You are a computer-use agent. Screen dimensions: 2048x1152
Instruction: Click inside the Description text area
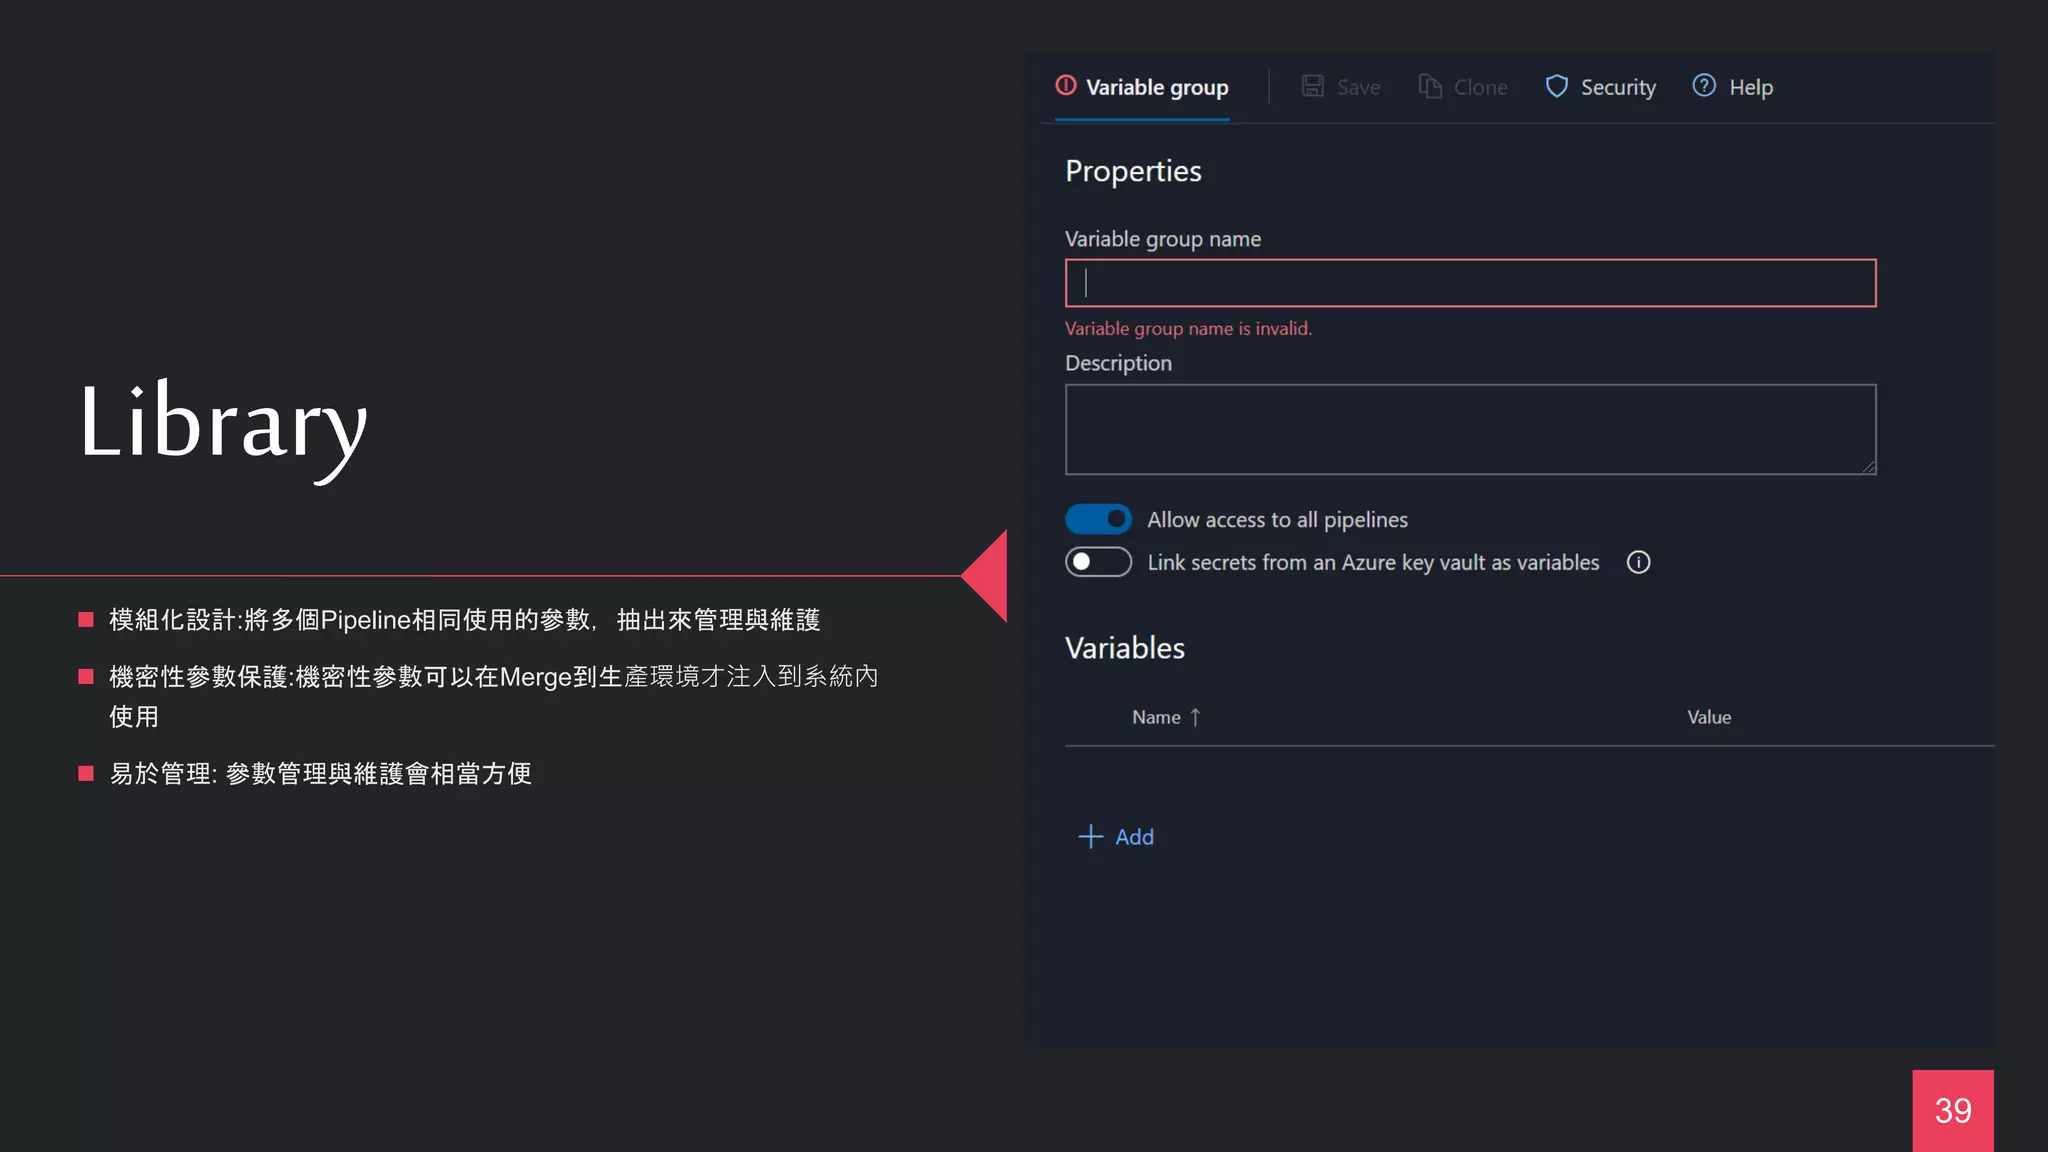[x=1470, y=429]
